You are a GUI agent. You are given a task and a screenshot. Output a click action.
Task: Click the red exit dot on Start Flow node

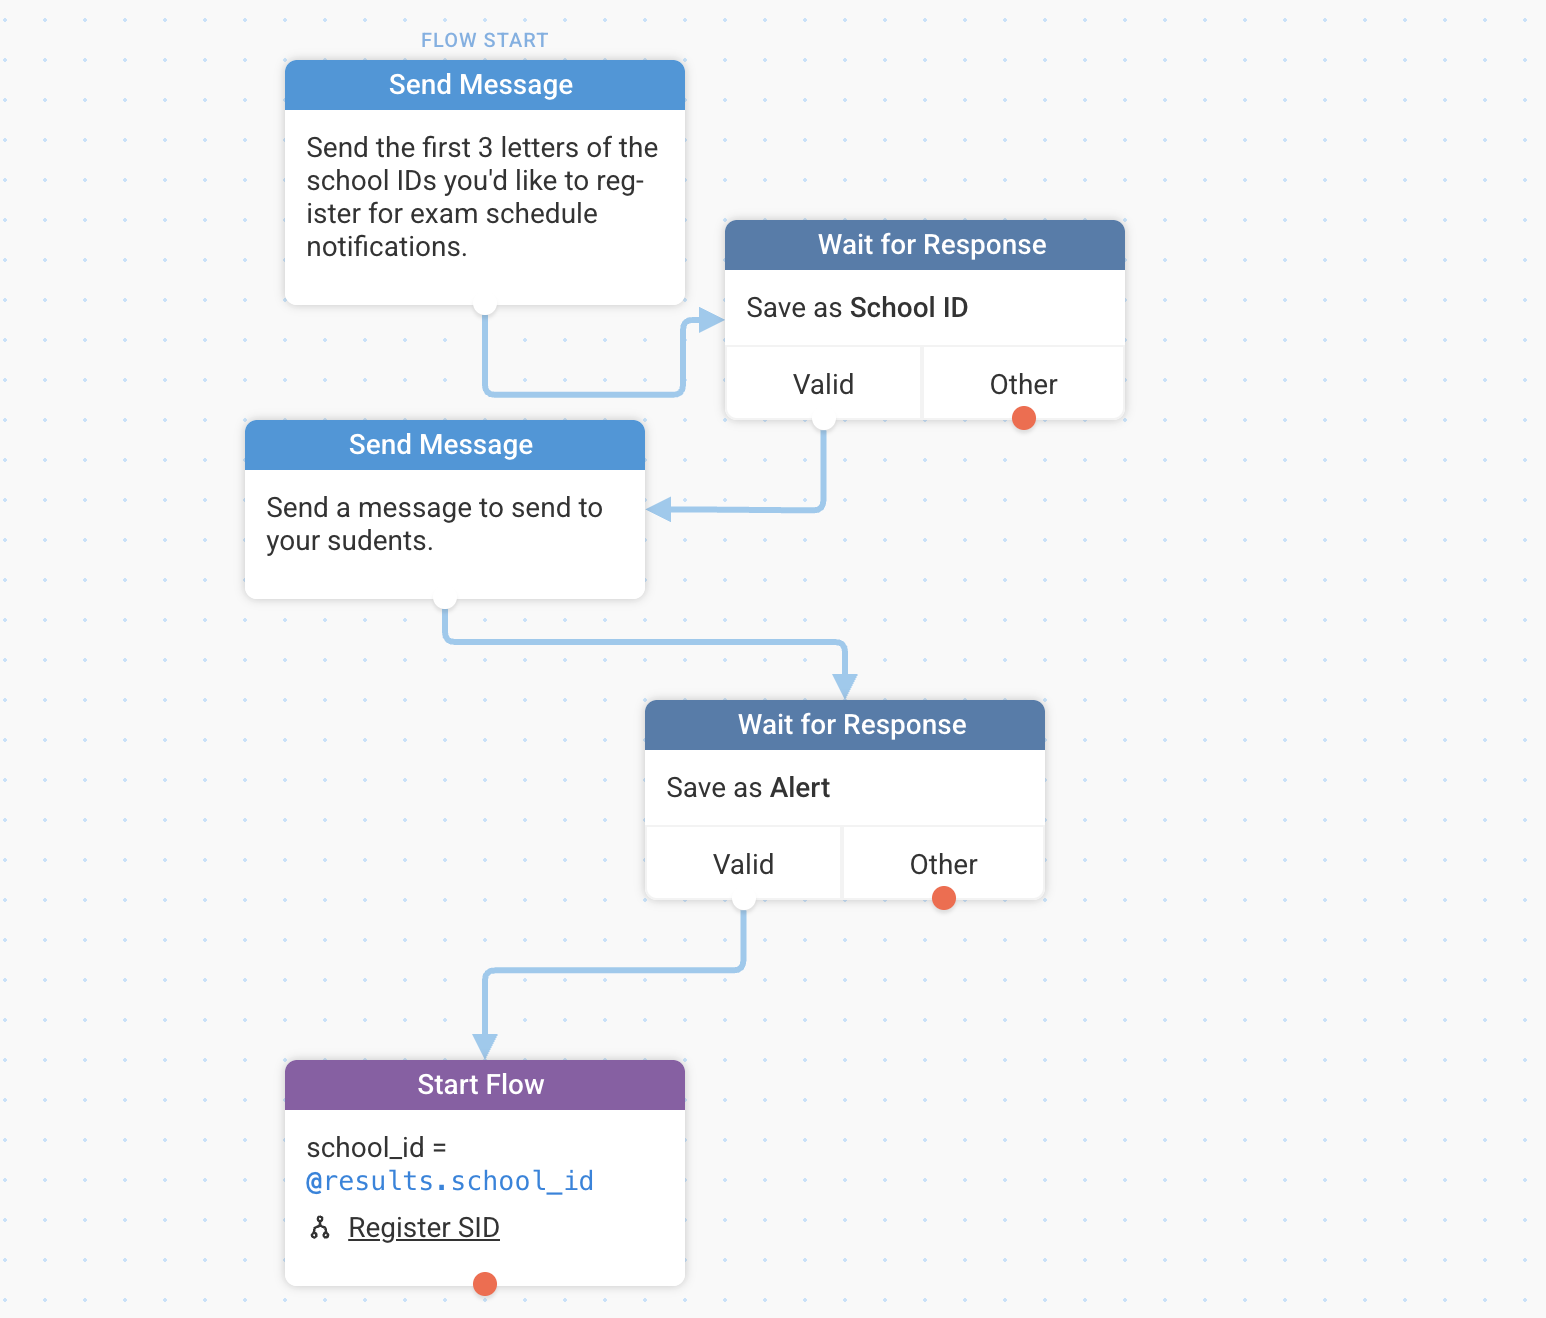pos(485,1284)
